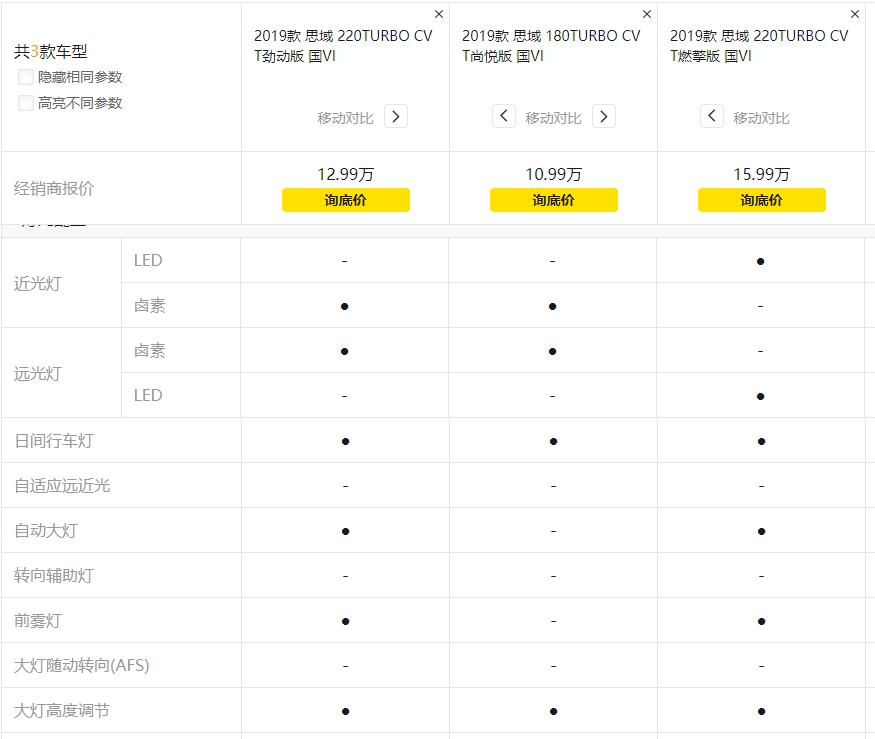Open 2019款 思域 180TURBO CVT尚悦版 title

click(x=551, y=45)
